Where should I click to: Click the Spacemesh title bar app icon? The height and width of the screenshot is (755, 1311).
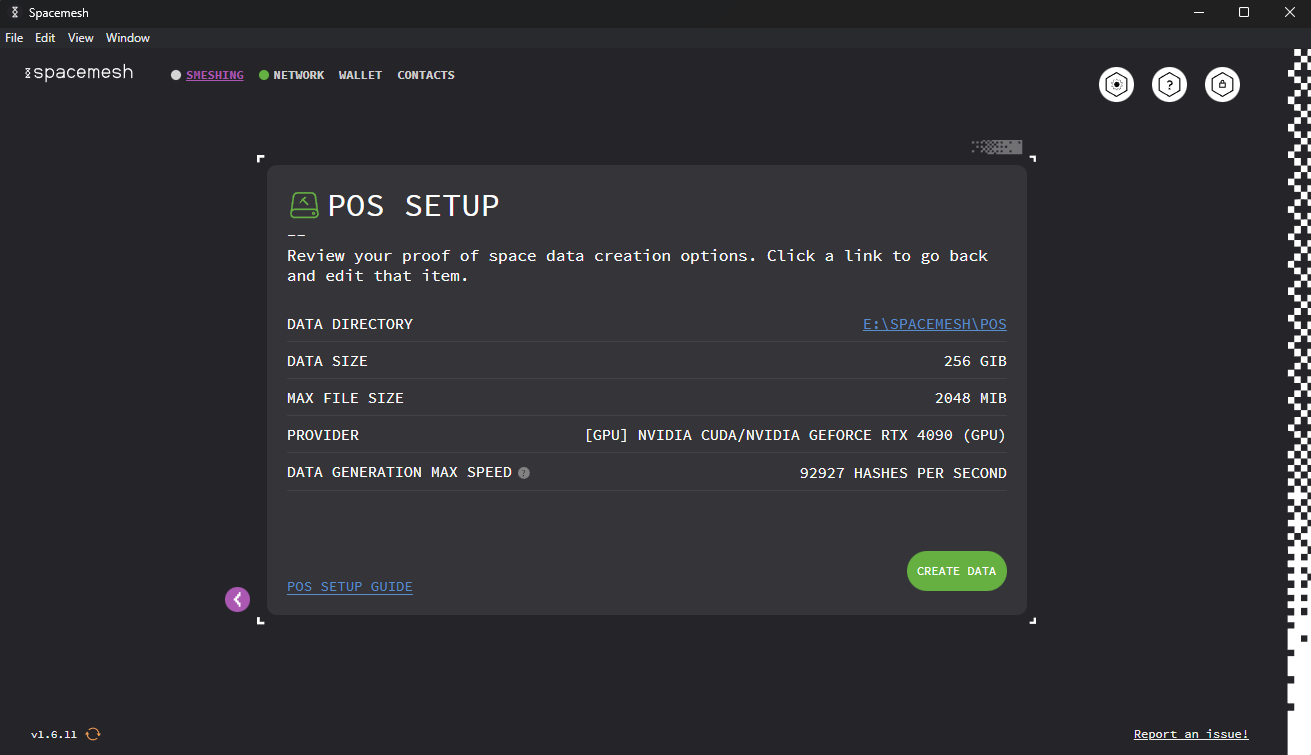pos(14,12)
